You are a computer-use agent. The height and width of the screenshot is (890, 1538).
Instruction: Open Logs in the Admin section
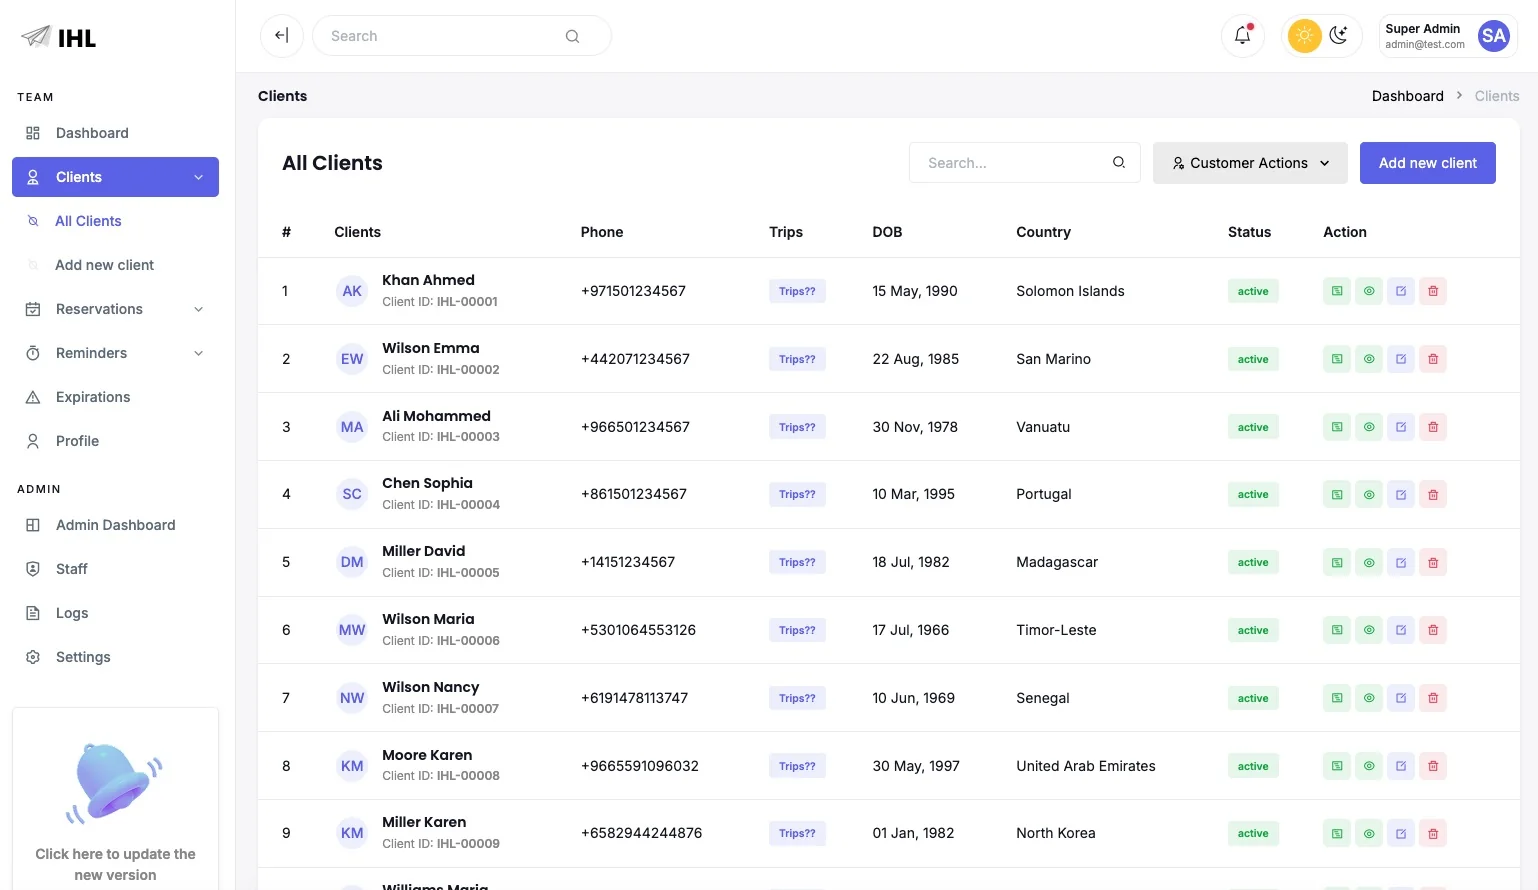(115, 613)
